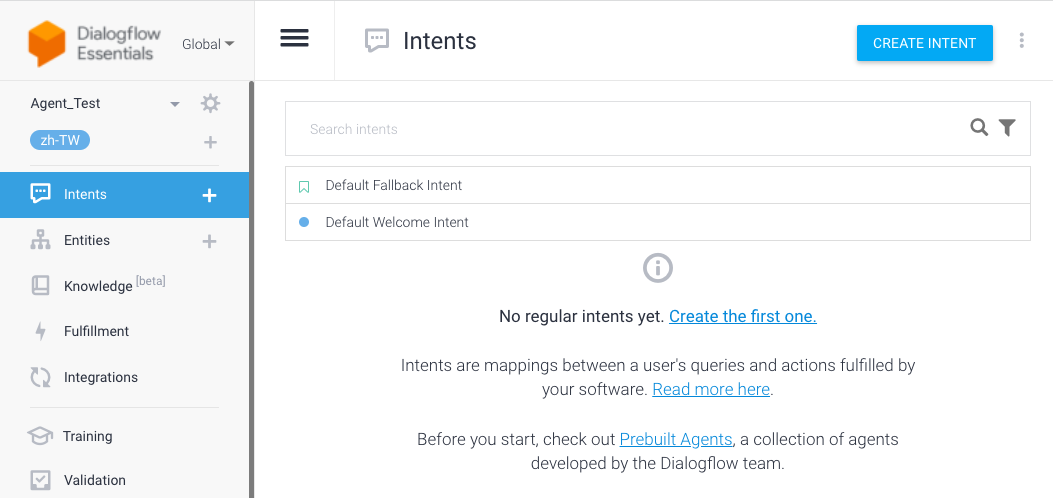This screenshot has width=1053, height=498.
Task: Add a language with plus icon
Action: (210, 142)
